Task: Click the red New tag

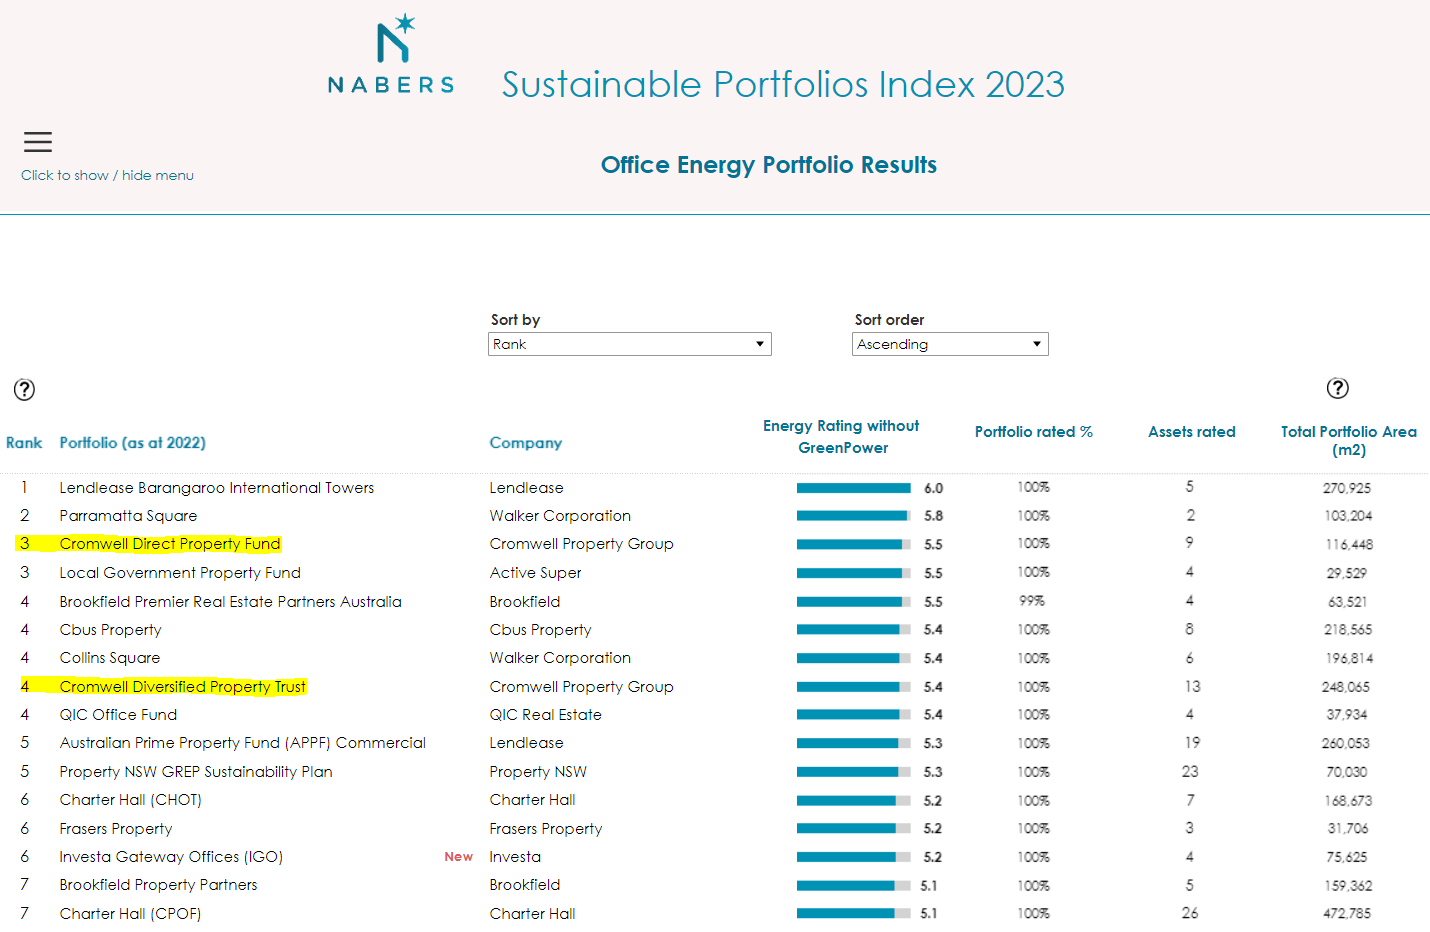Action: tap(459, 857)
